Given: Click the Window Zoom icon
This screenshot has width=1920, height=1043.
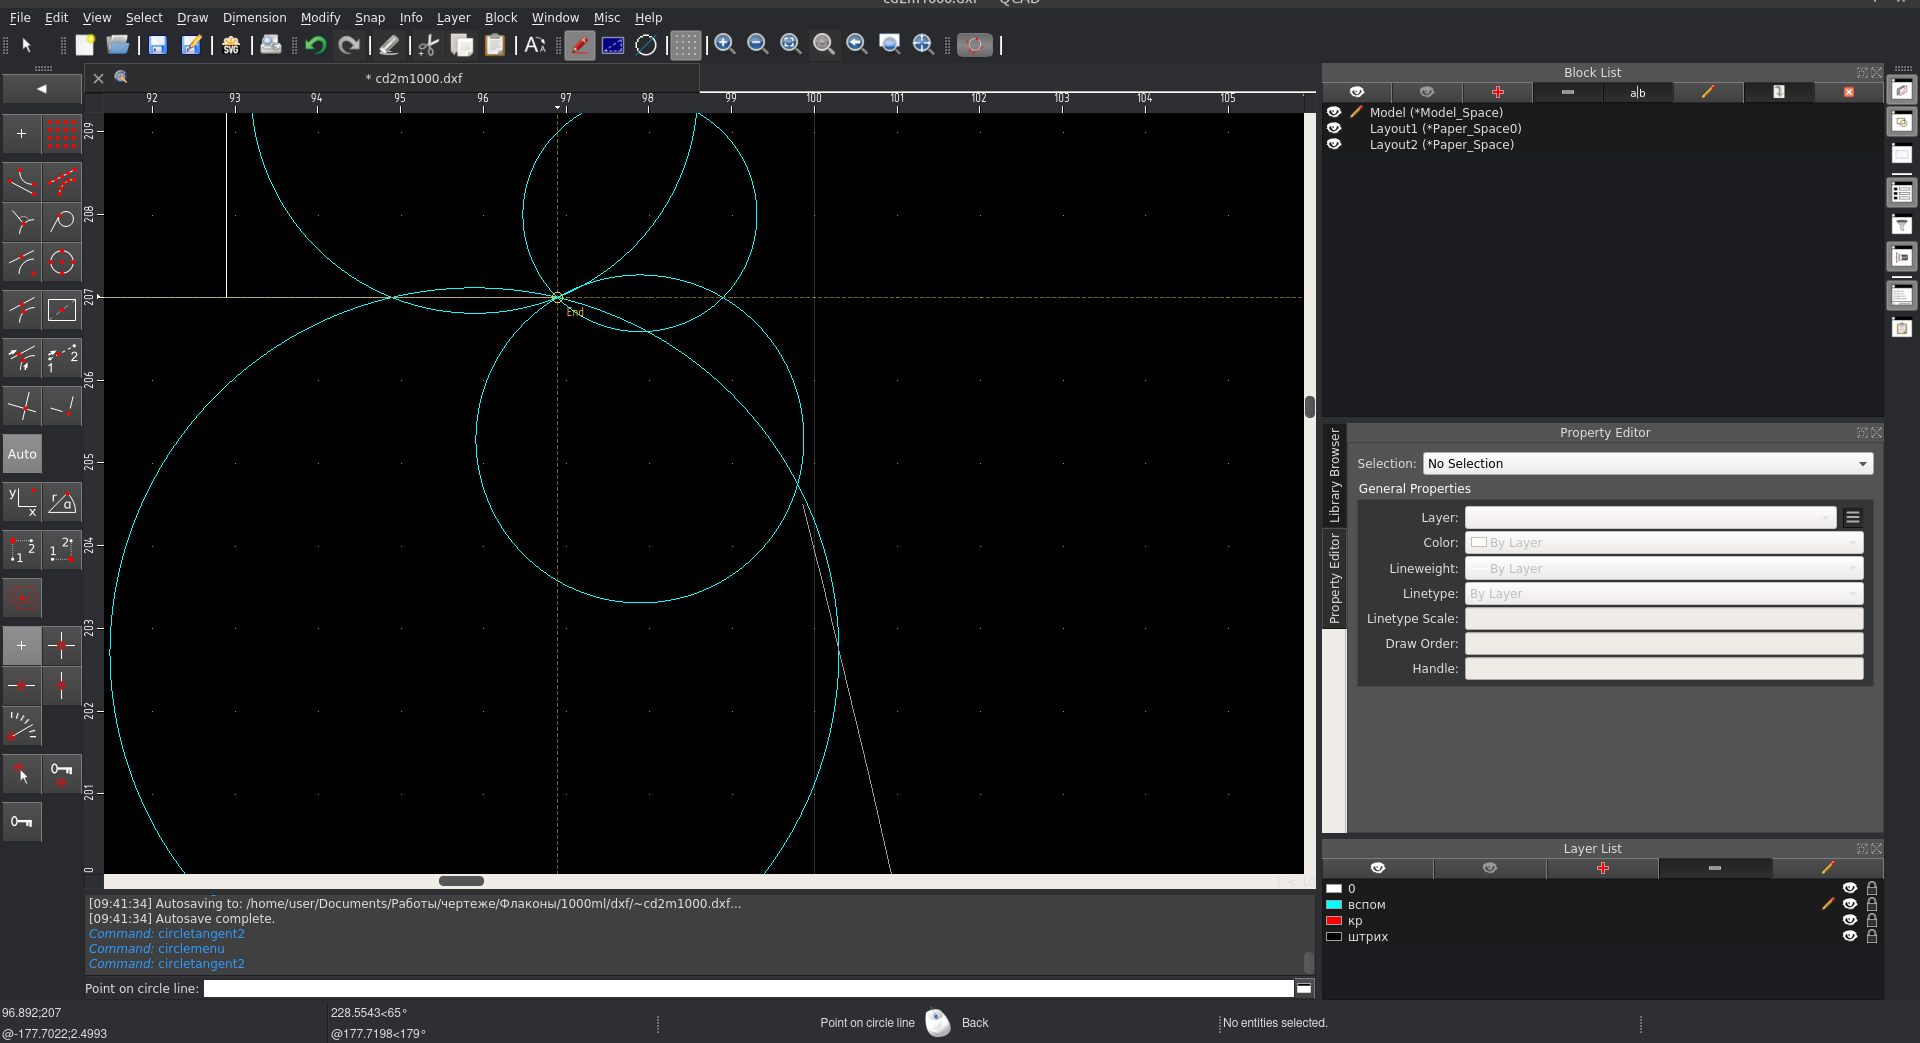Looking at the screenshot, I should click(890, 45).
